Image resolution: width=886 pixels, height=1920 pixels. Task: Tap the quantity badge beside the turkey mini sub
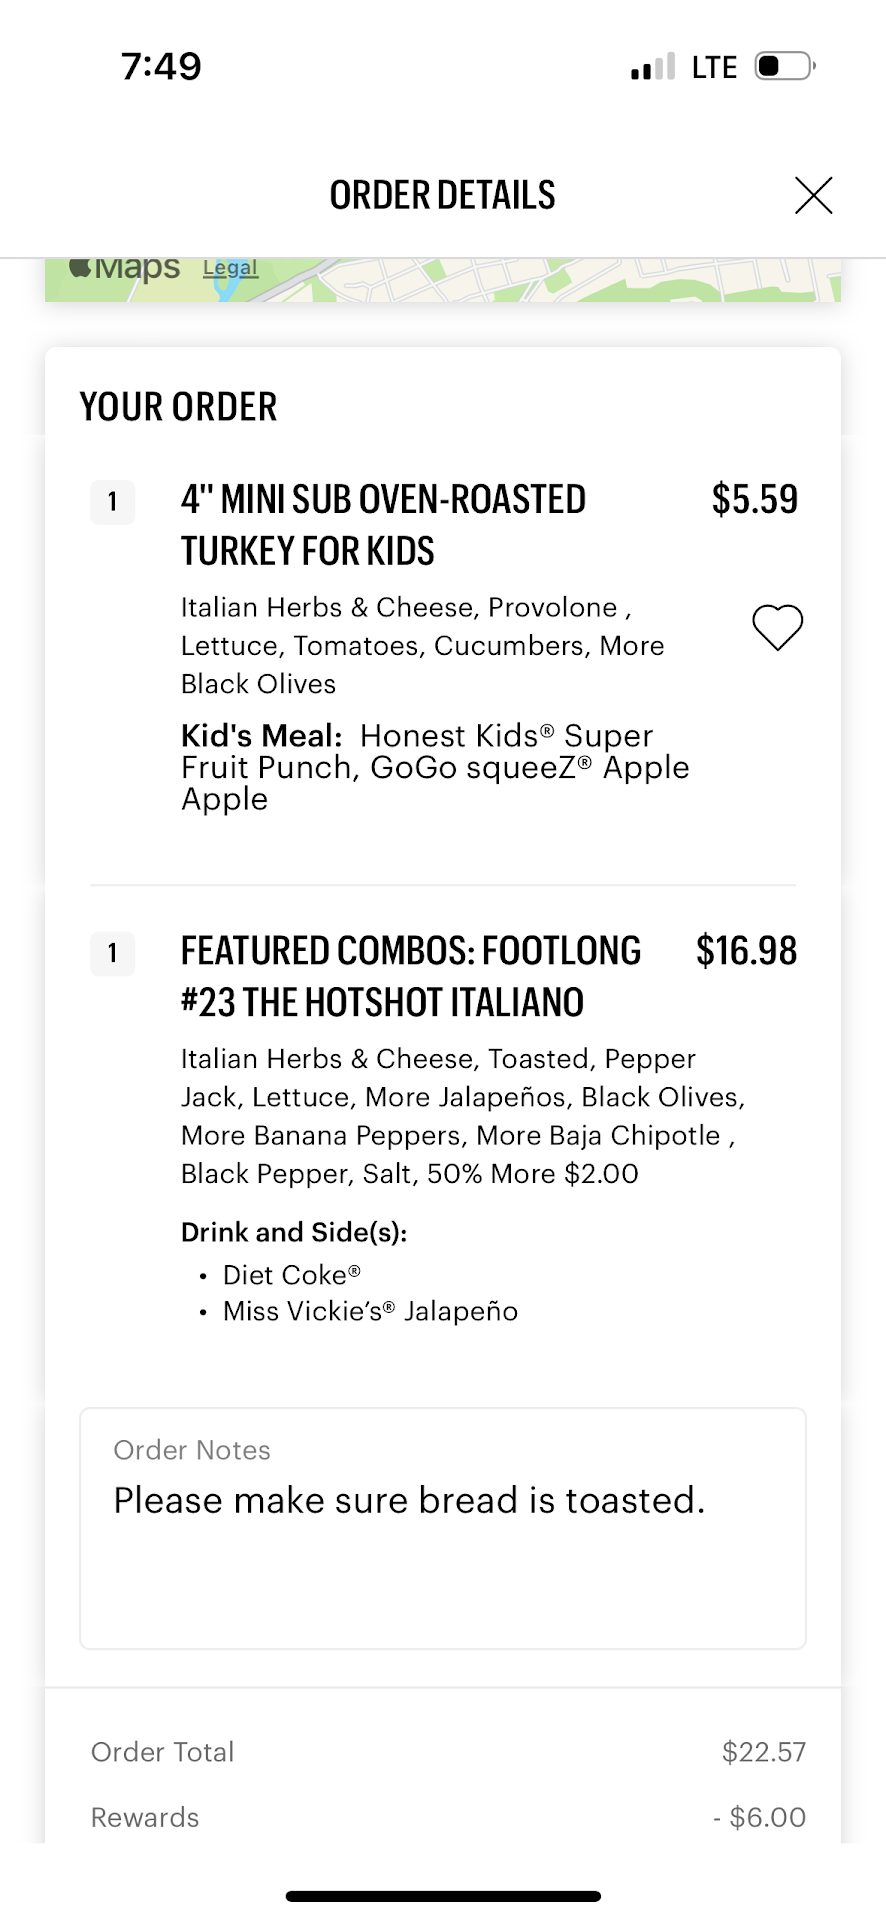[x=113, y=501]
